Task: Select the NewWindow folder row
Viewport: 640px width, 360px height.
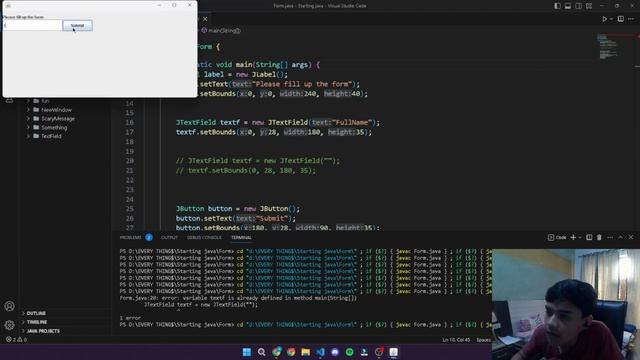Action: (x=65, y=110)
